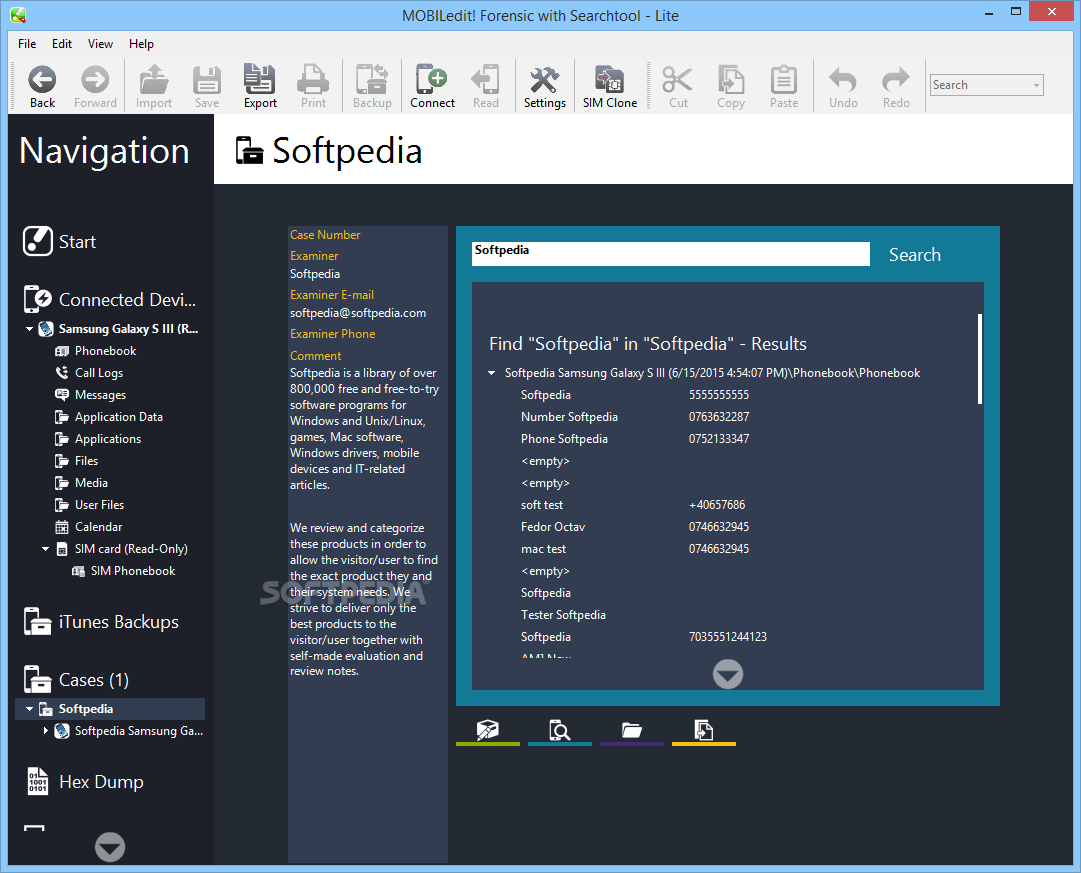Open the Help menu
Screen dimensions: 1081x873
point(141,43)
